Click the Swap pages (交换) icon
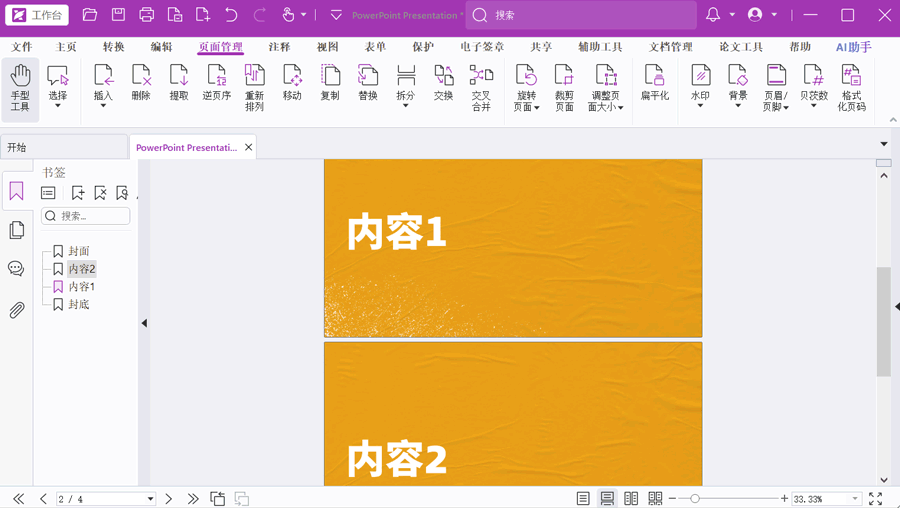The image size is (900, 508). pyautogui.click(x=443, y=84)
